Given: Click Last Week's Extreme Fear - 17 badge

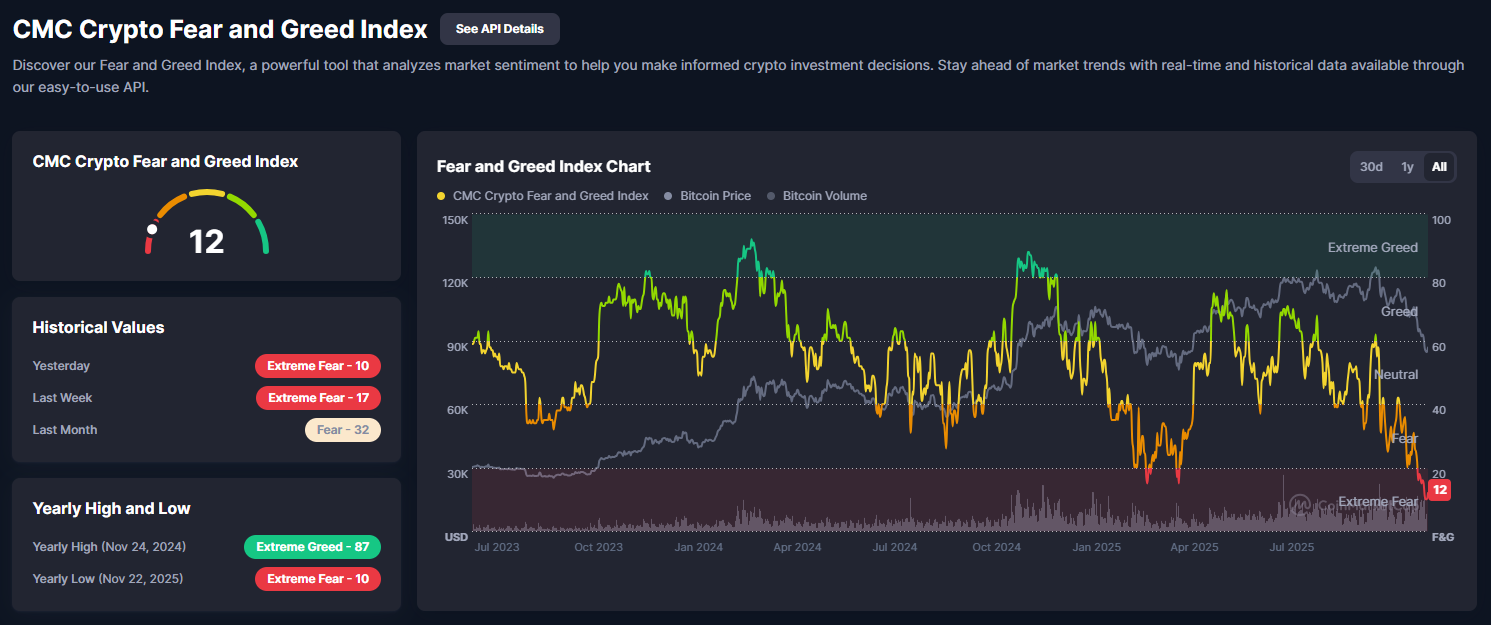Looking at the screenshot, I should (318, 398).
